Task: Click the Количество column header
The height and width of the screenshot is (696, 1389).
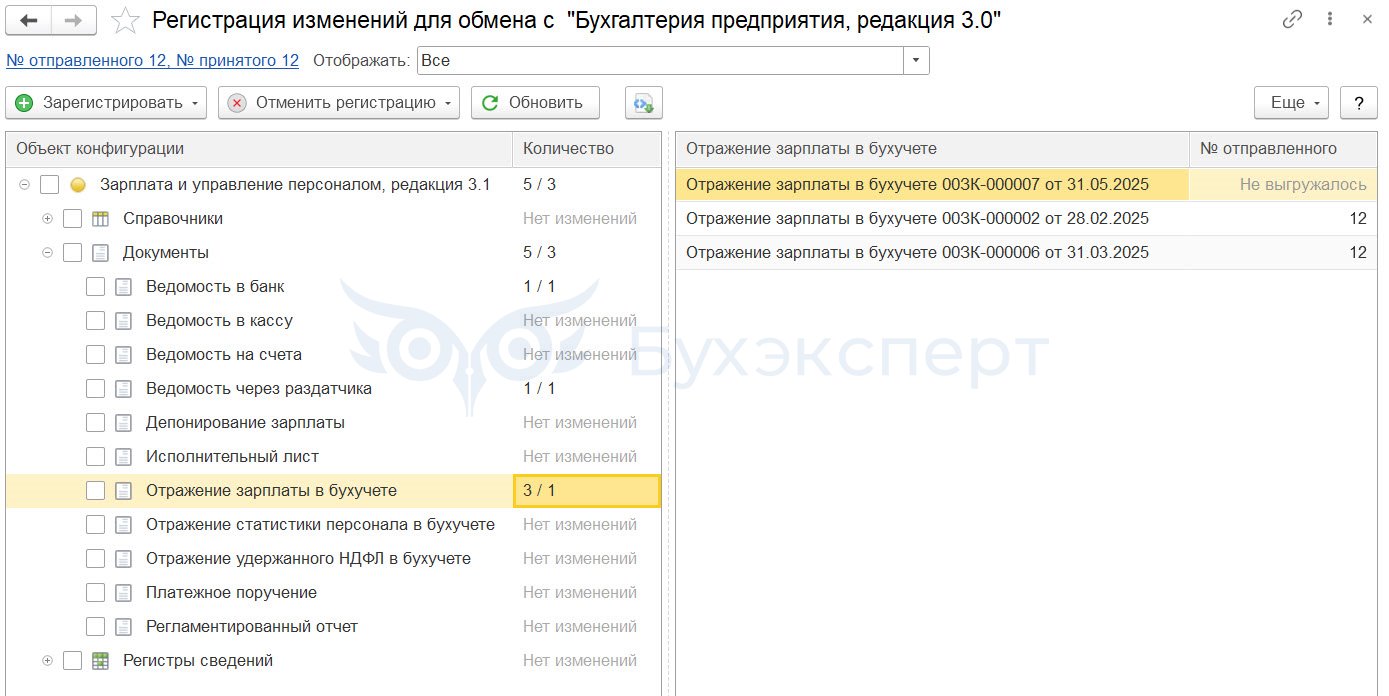Action: click(587, 149)
